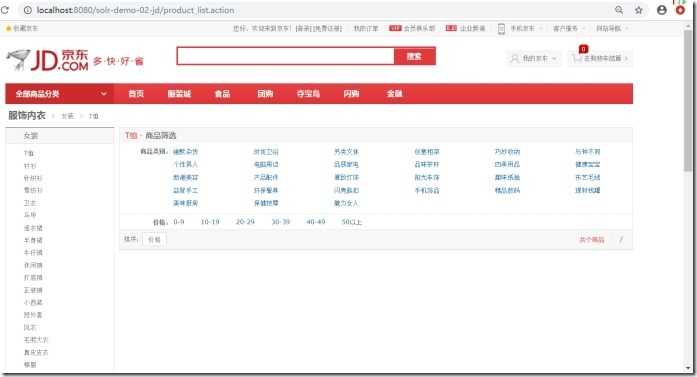Click 卫衣 in 女装 sidebar
Screen dimensions: 697x377
pyautogui.click(x=30, y=203)
